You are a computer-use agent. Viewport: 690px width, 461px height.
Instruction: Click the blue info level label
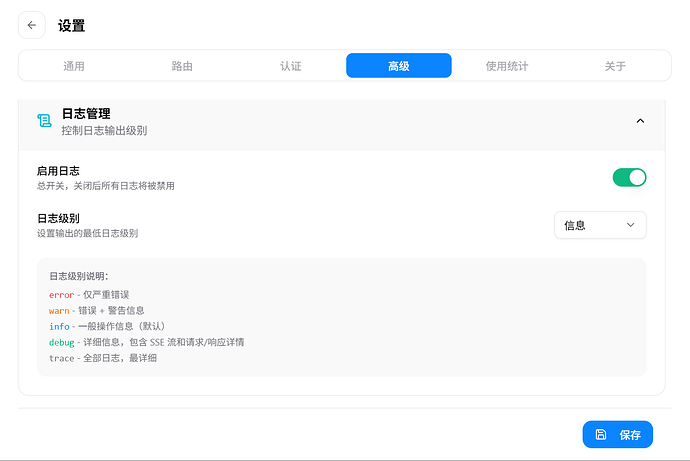(x=59, y=326)
